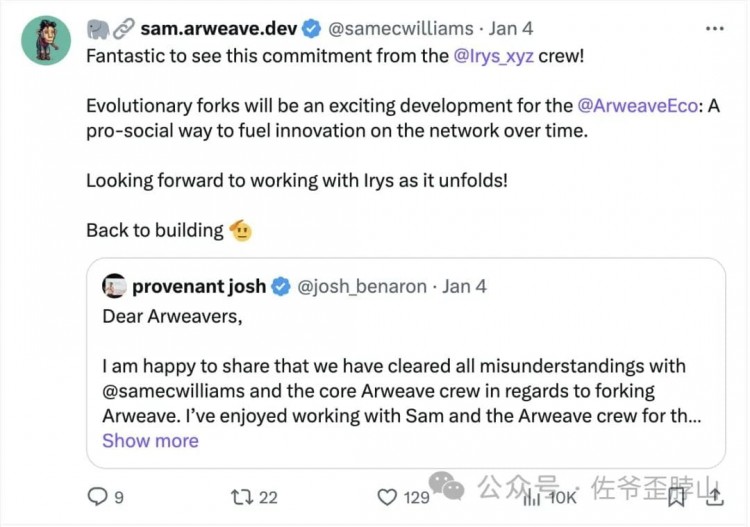750x527 pixels.
Task: Click the blue verified badge next to sam.arweave.dev
Action: (312, 29)
